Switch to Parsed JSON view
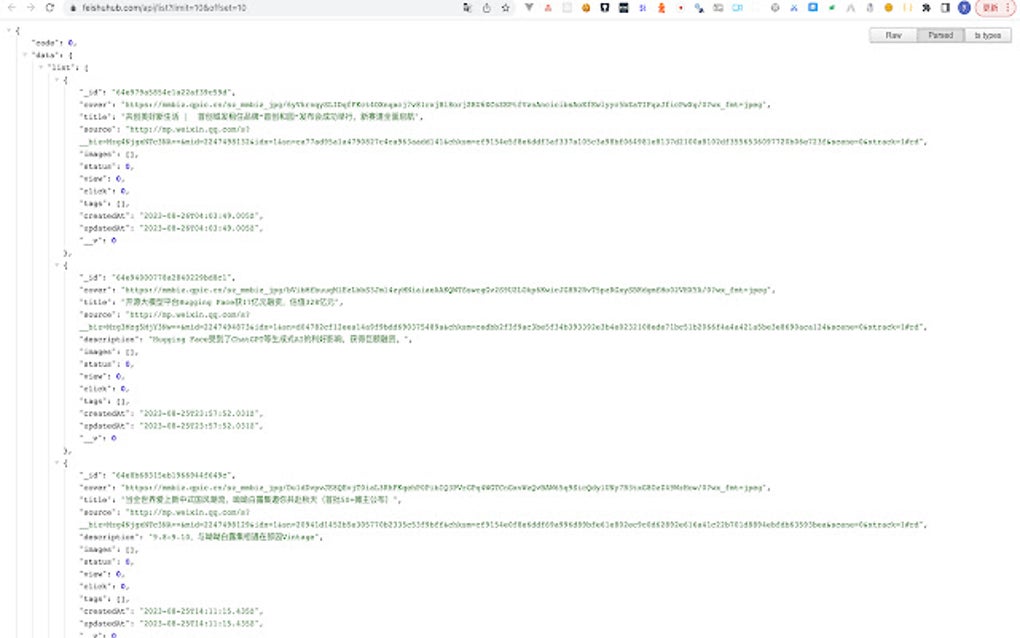The image size is (1020, 638). (941, 35)
